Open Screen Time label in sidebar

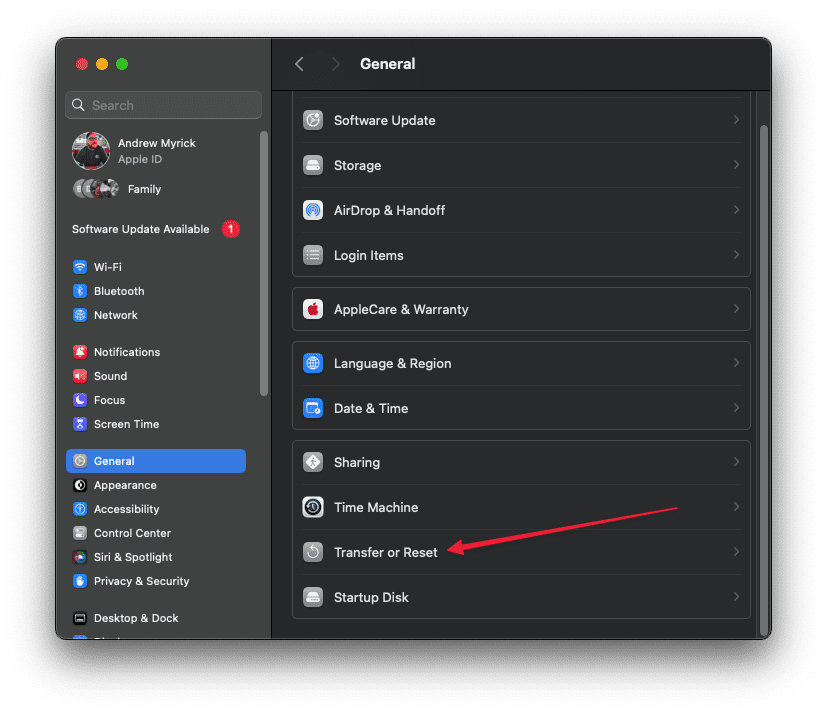click(127, 424)
